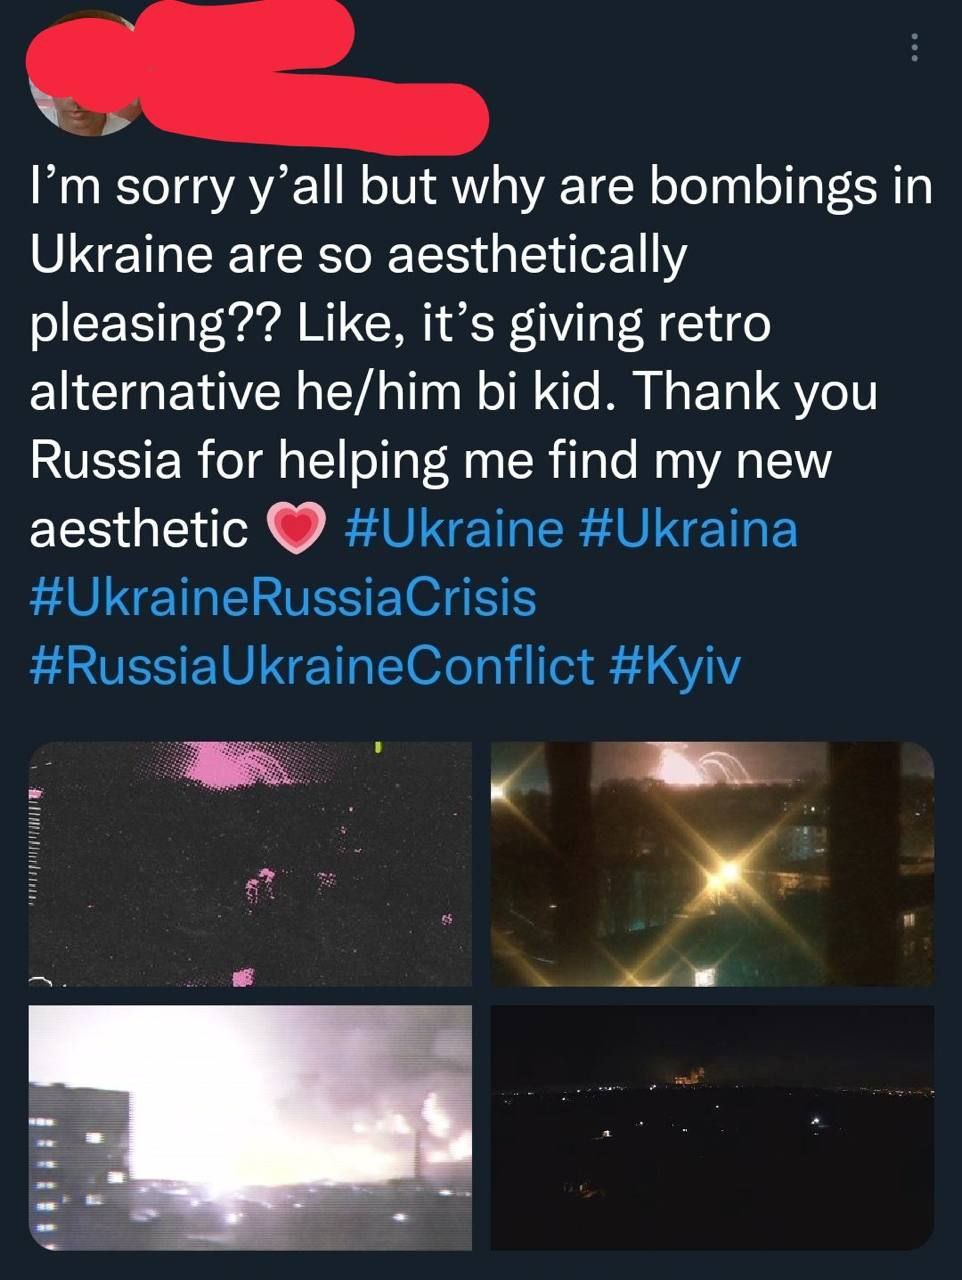Expand the bright white explosion photo

coord(250,1127)
